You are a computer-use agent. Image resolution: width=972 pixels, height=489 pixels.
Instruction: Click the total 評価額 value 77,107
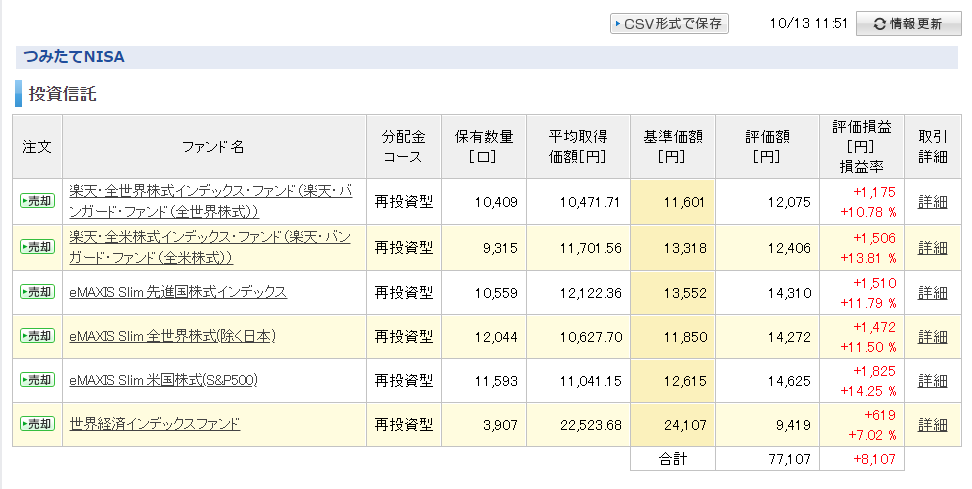(789, 459)
